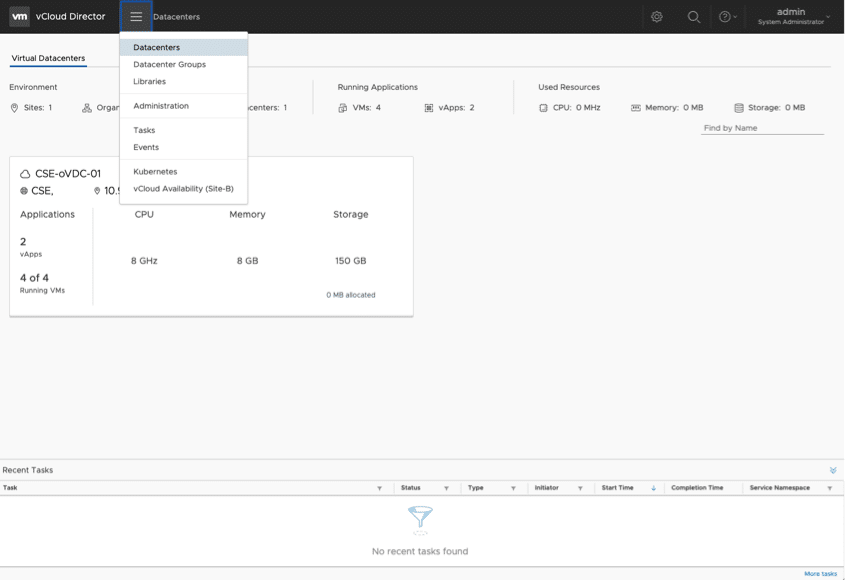
Task: Filter the Task column
Action: [379, 488]
